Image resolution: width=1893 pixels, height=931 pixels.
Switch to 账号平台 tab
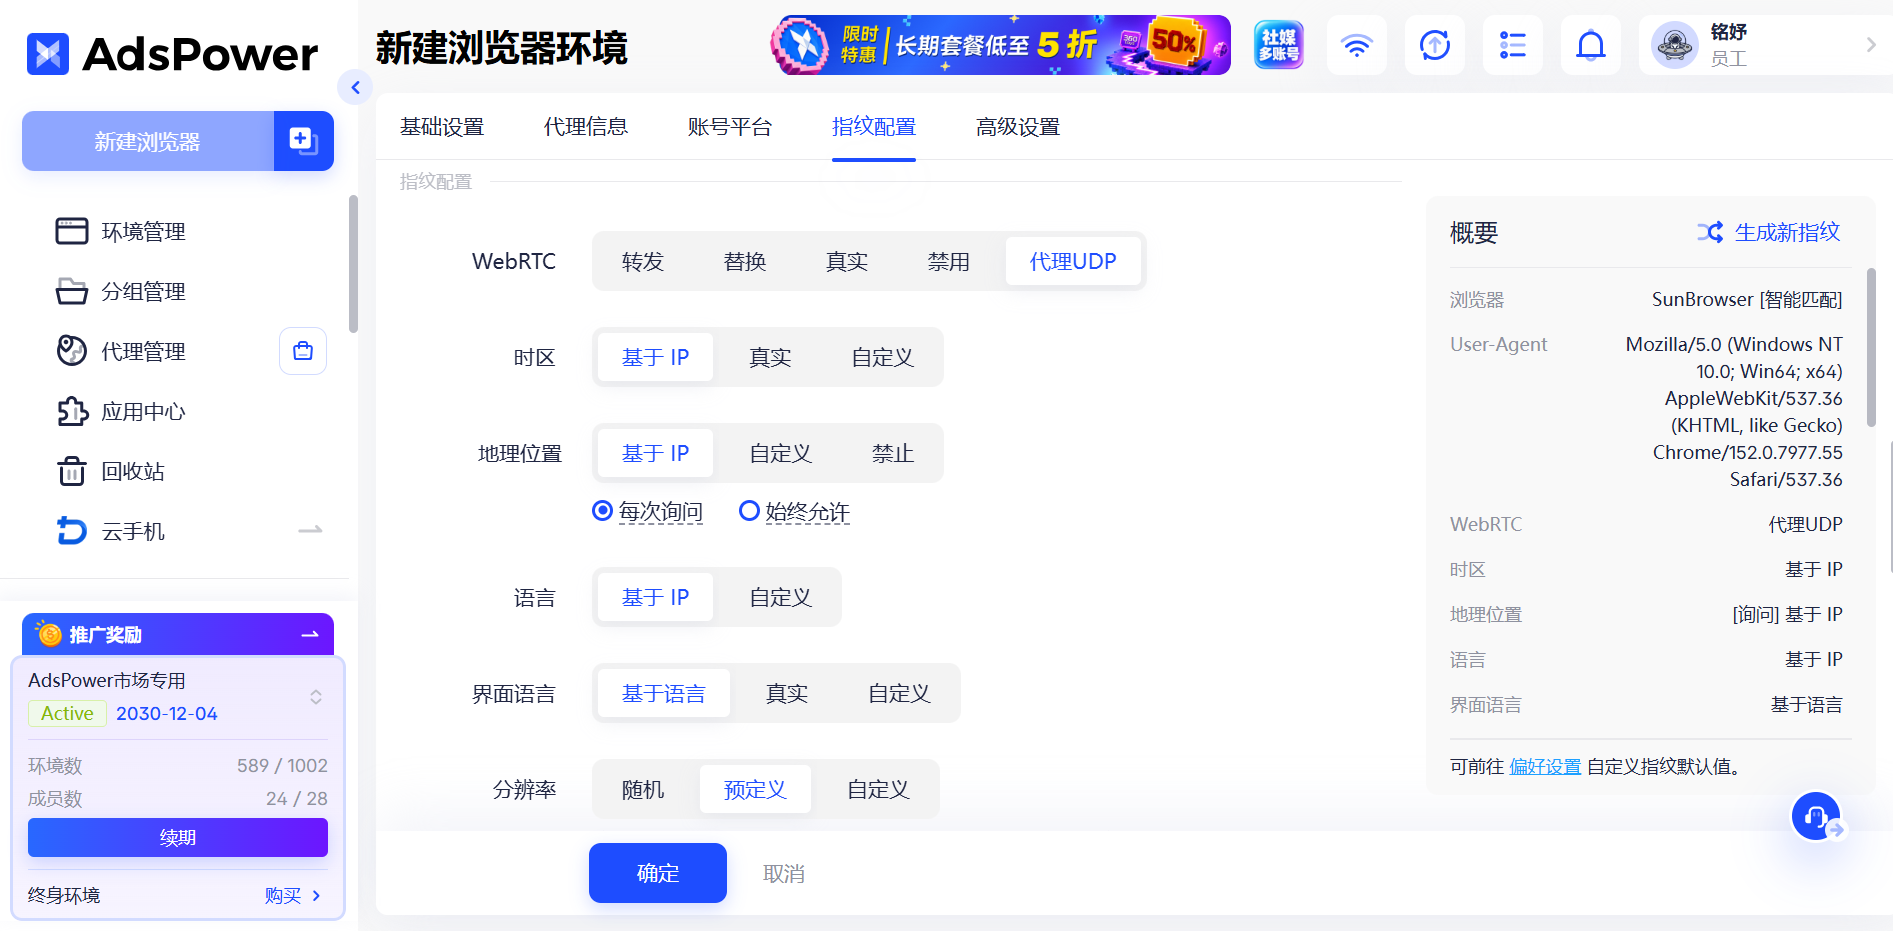[x=730, y=127]
